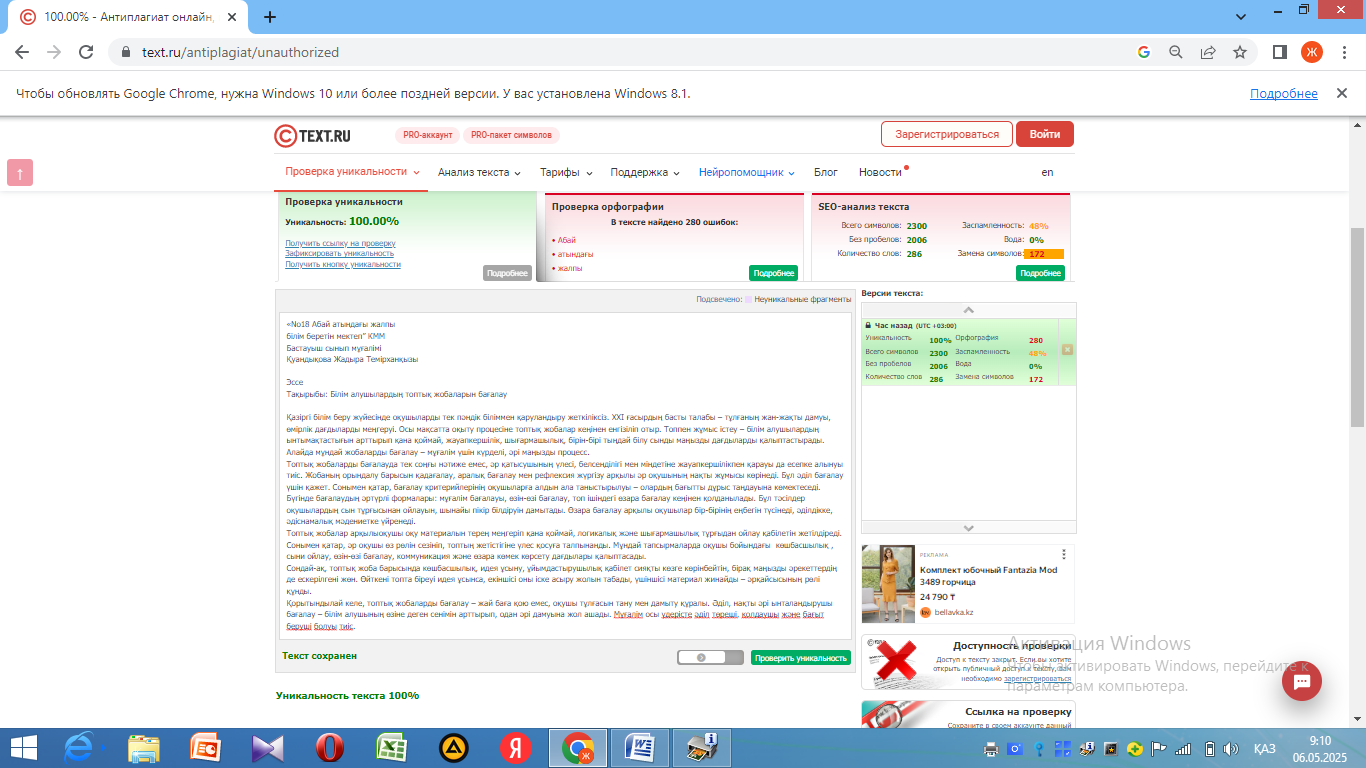Open the Новости page
The height and width of the screenshot is (768, 1366).
880,172
